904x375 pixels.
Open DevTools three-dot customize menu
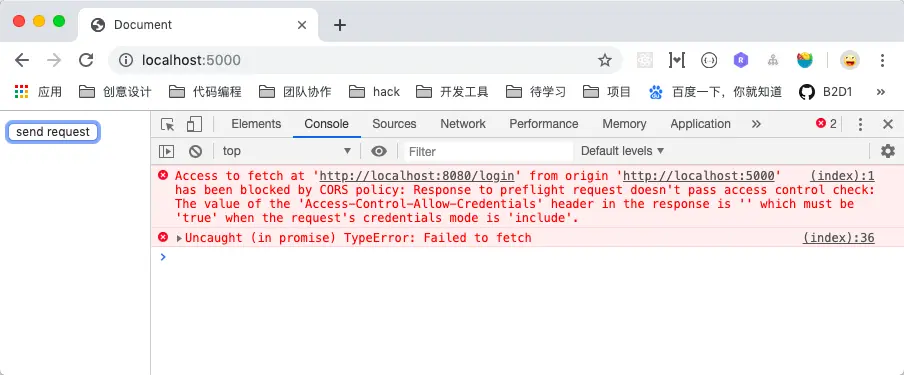tap(860, 124)
